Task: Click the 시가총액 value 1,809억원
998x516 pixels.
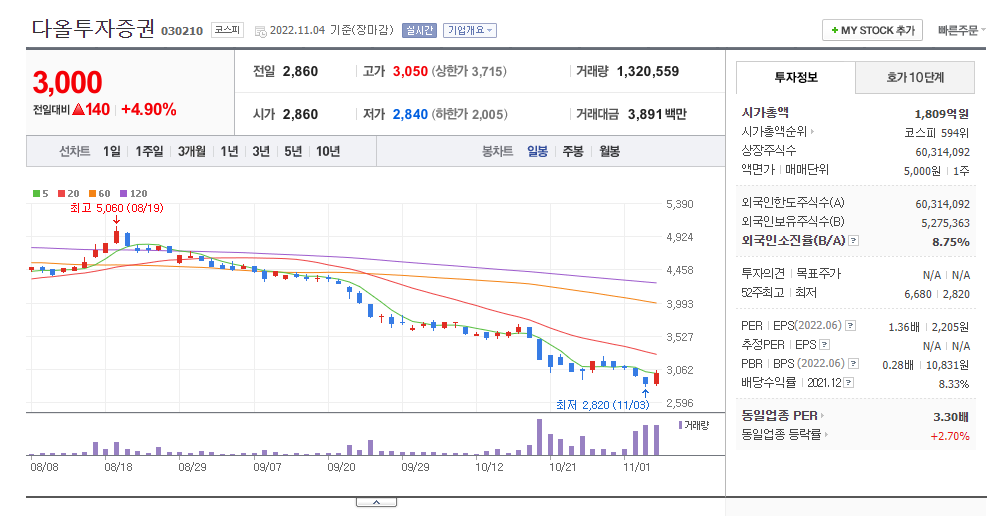Action: [941, 114]
